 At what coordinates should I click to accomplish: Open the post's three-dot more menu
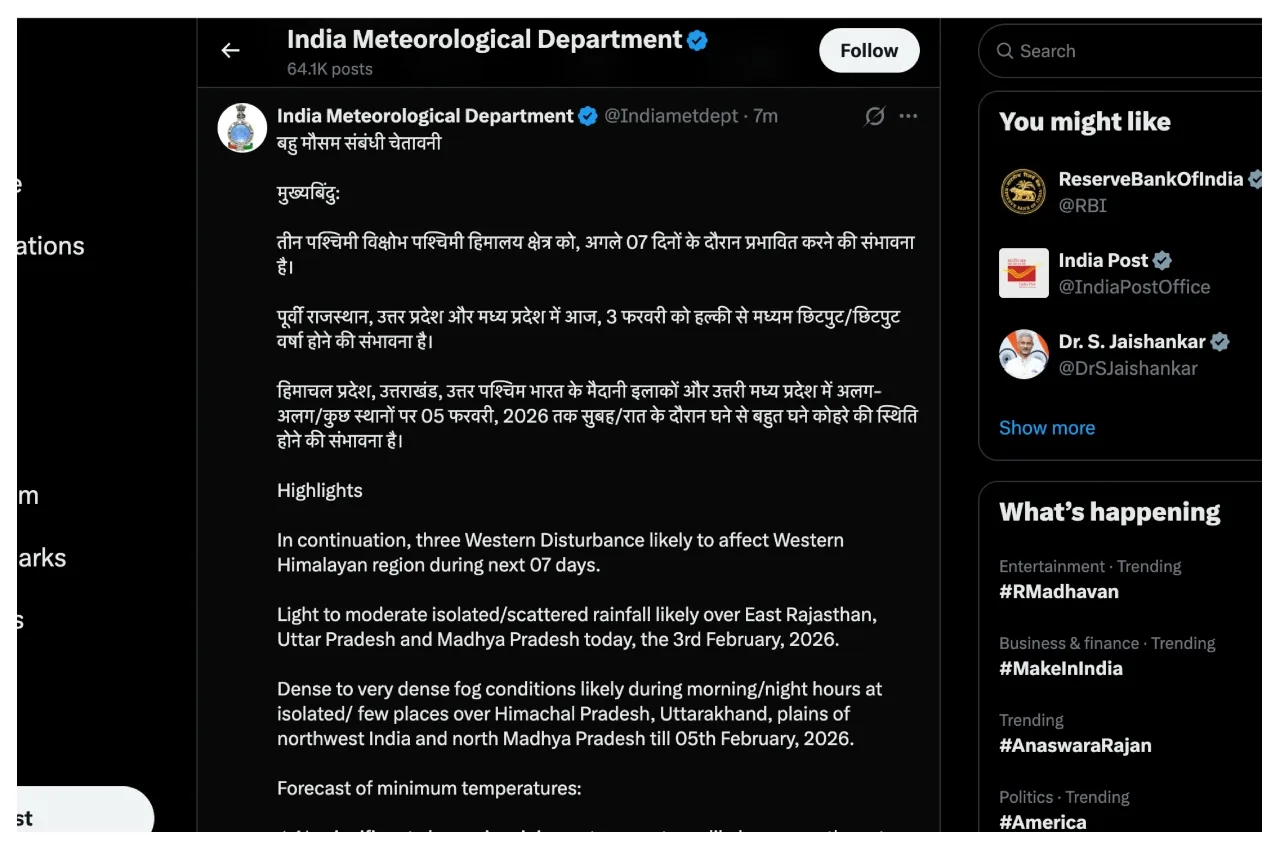908,116
